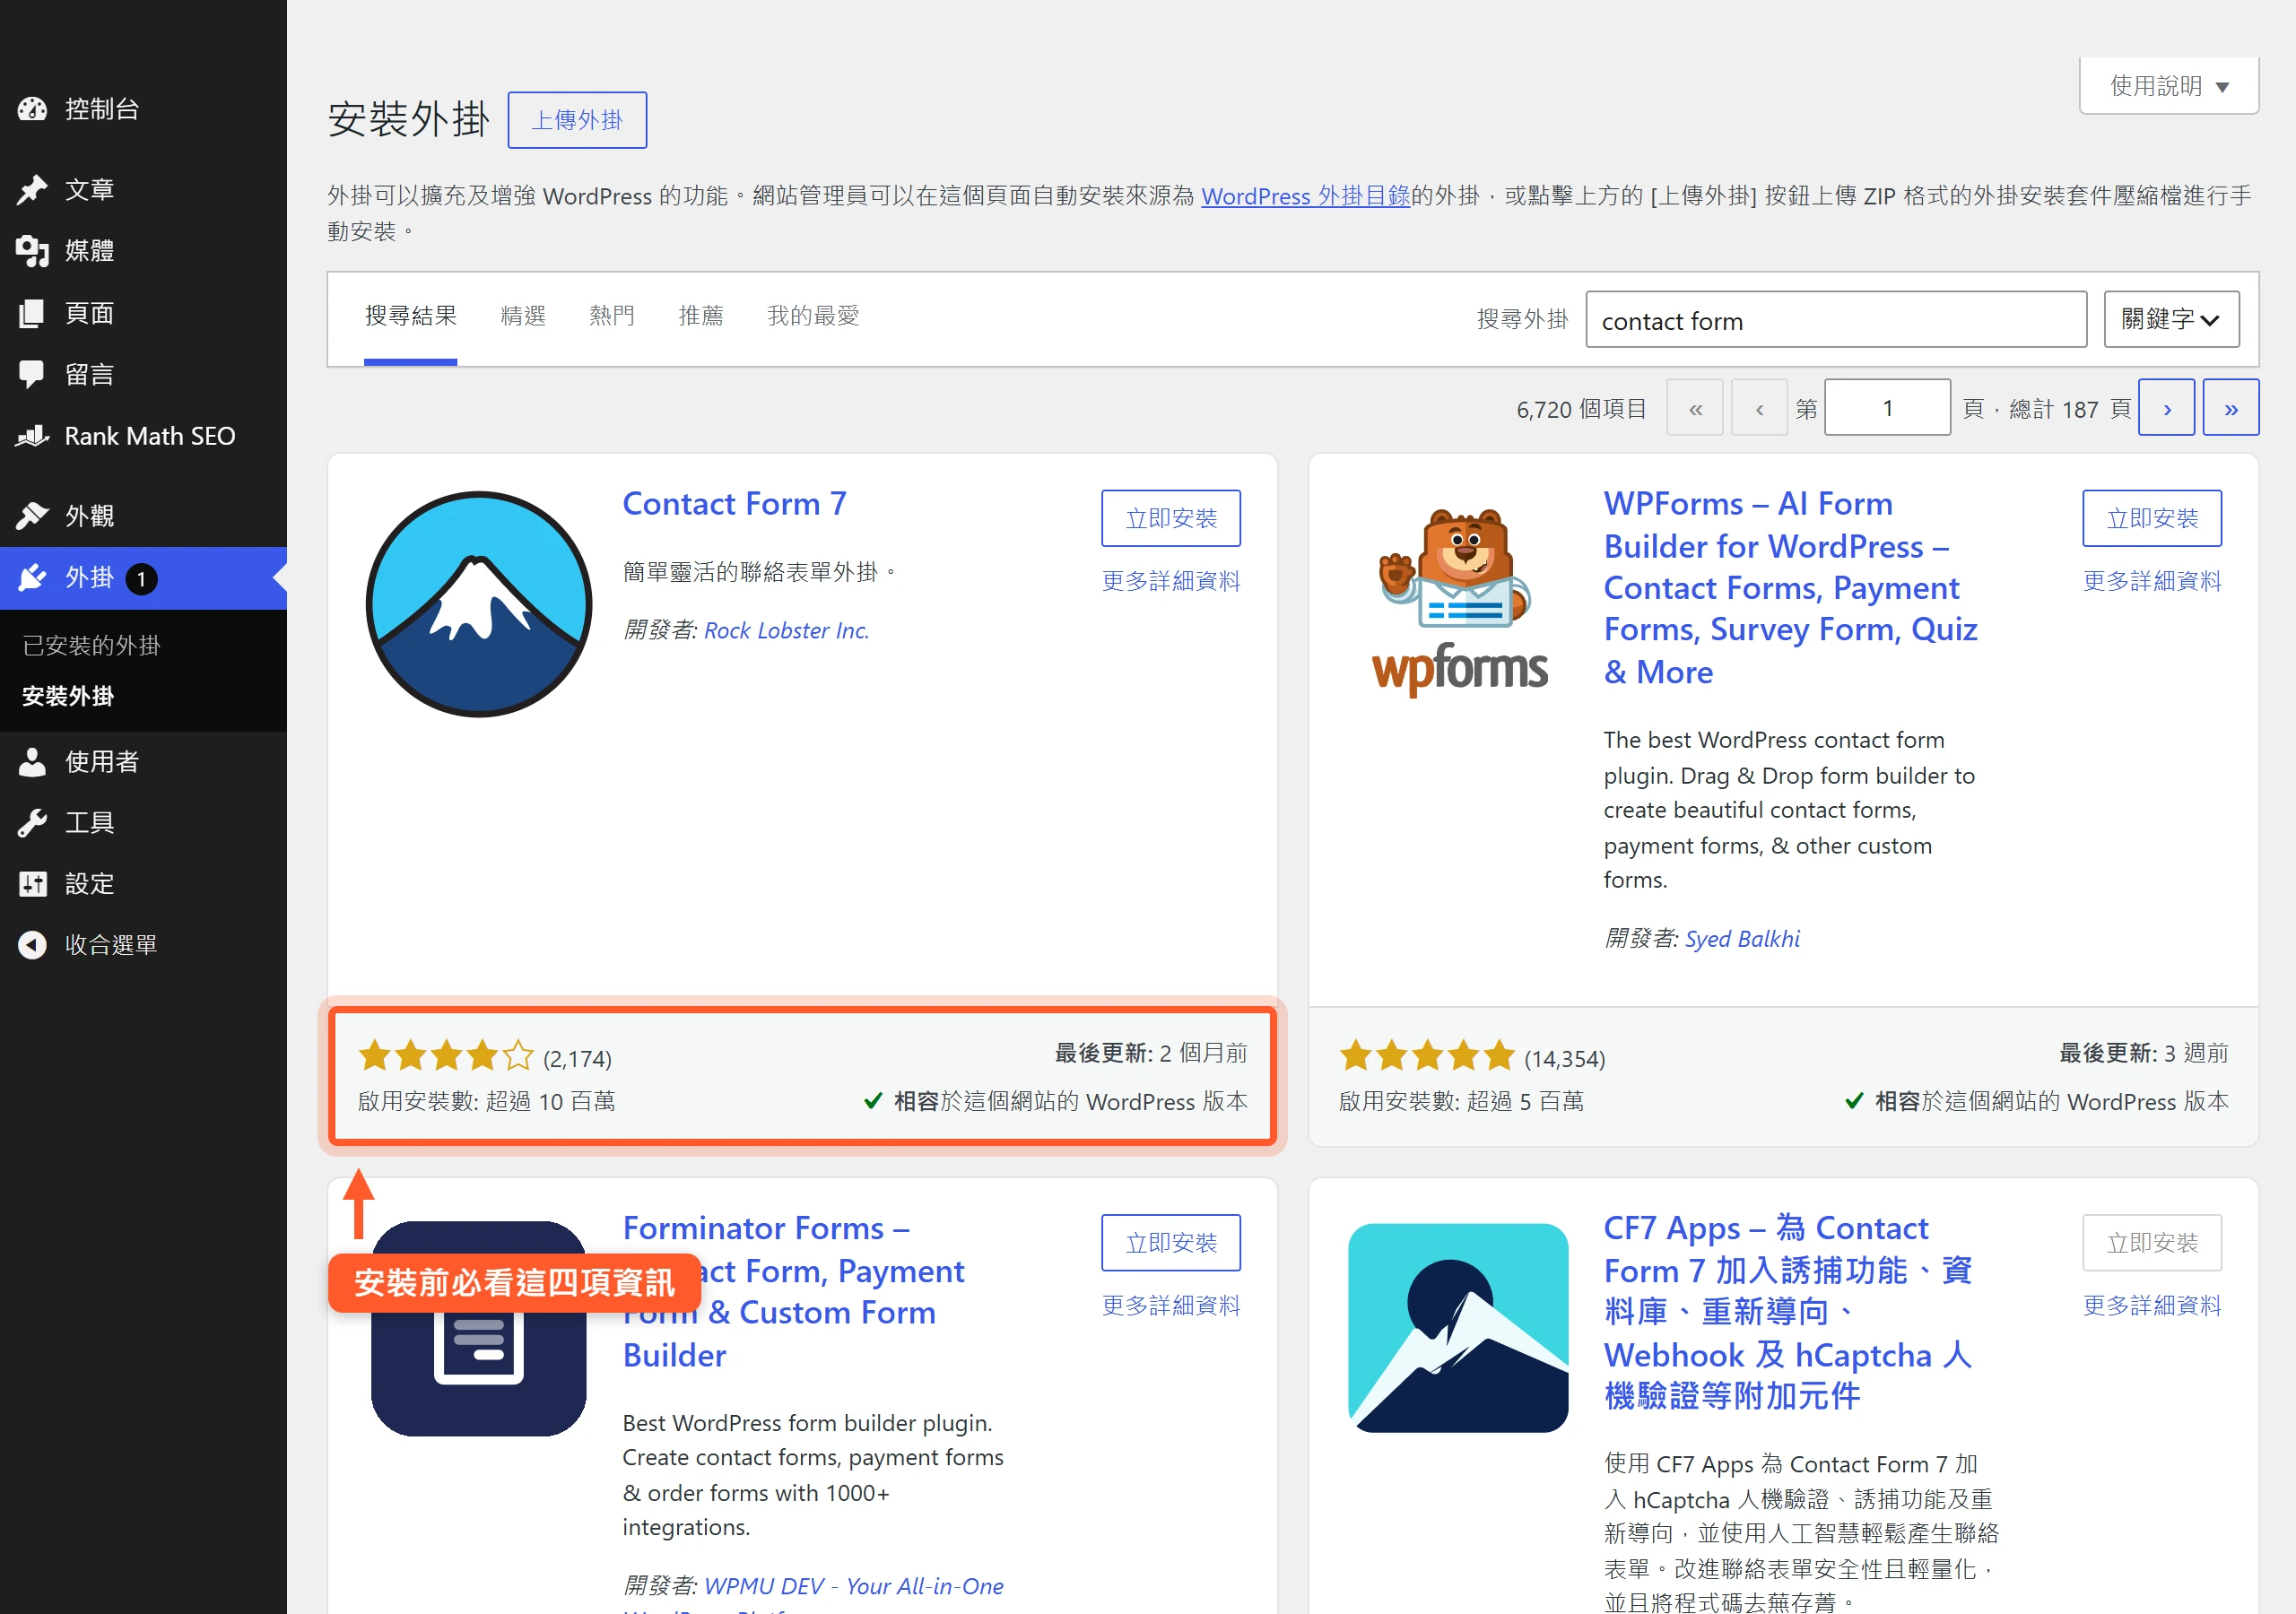This screenshot has width=2296, height=1614.
Task: Click the 上傳外掛 button
Action: 577,120
